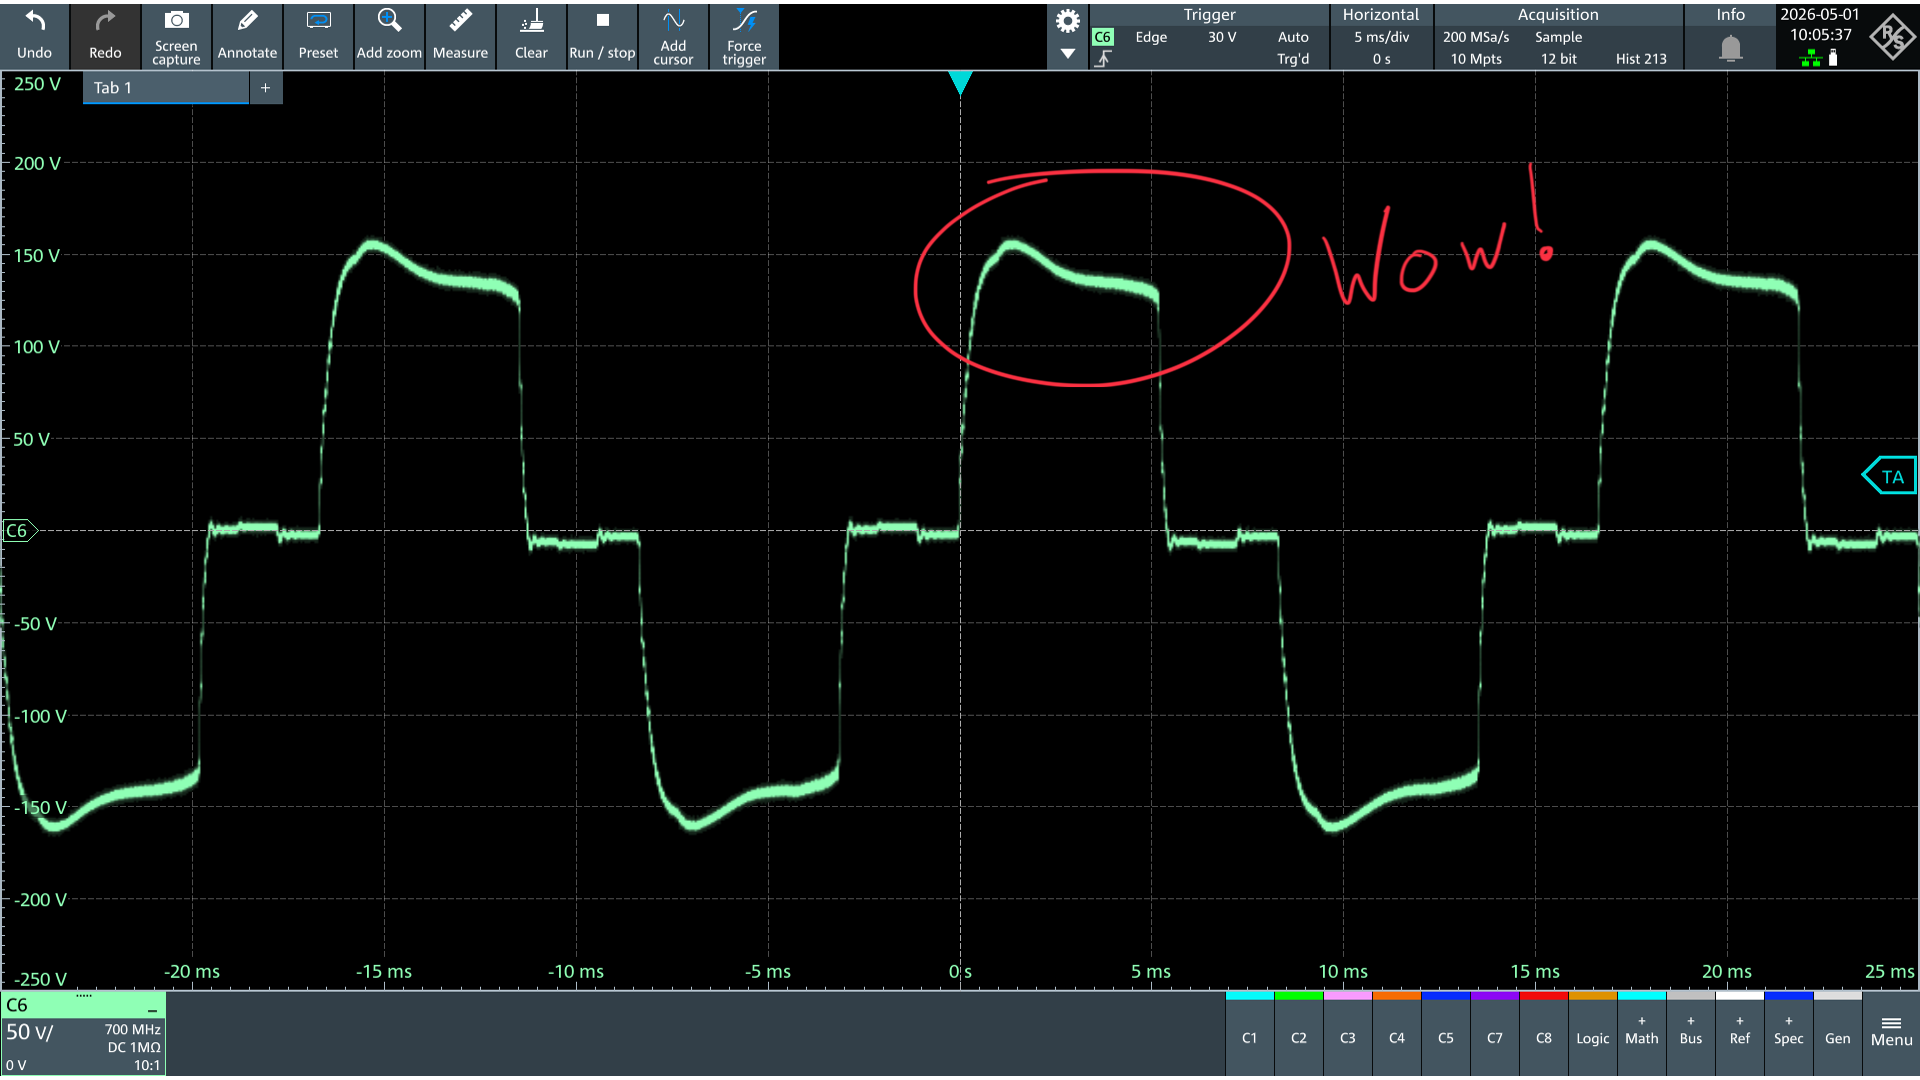Click the 10:1 probe attenuation label
The width and height of the screenshot is (1920, 1080).
coord(147,1066)
